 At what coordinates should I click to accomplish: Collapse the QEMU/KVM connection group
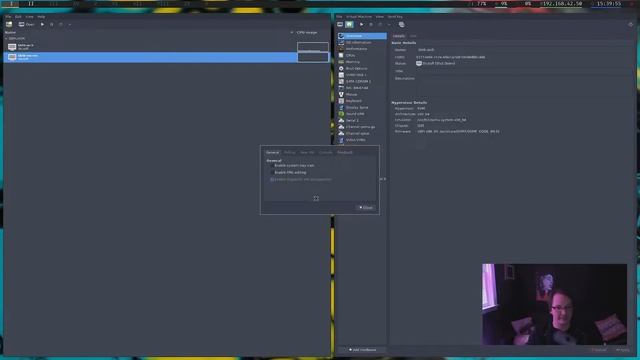pyautogui.click(x=6, y=38)
